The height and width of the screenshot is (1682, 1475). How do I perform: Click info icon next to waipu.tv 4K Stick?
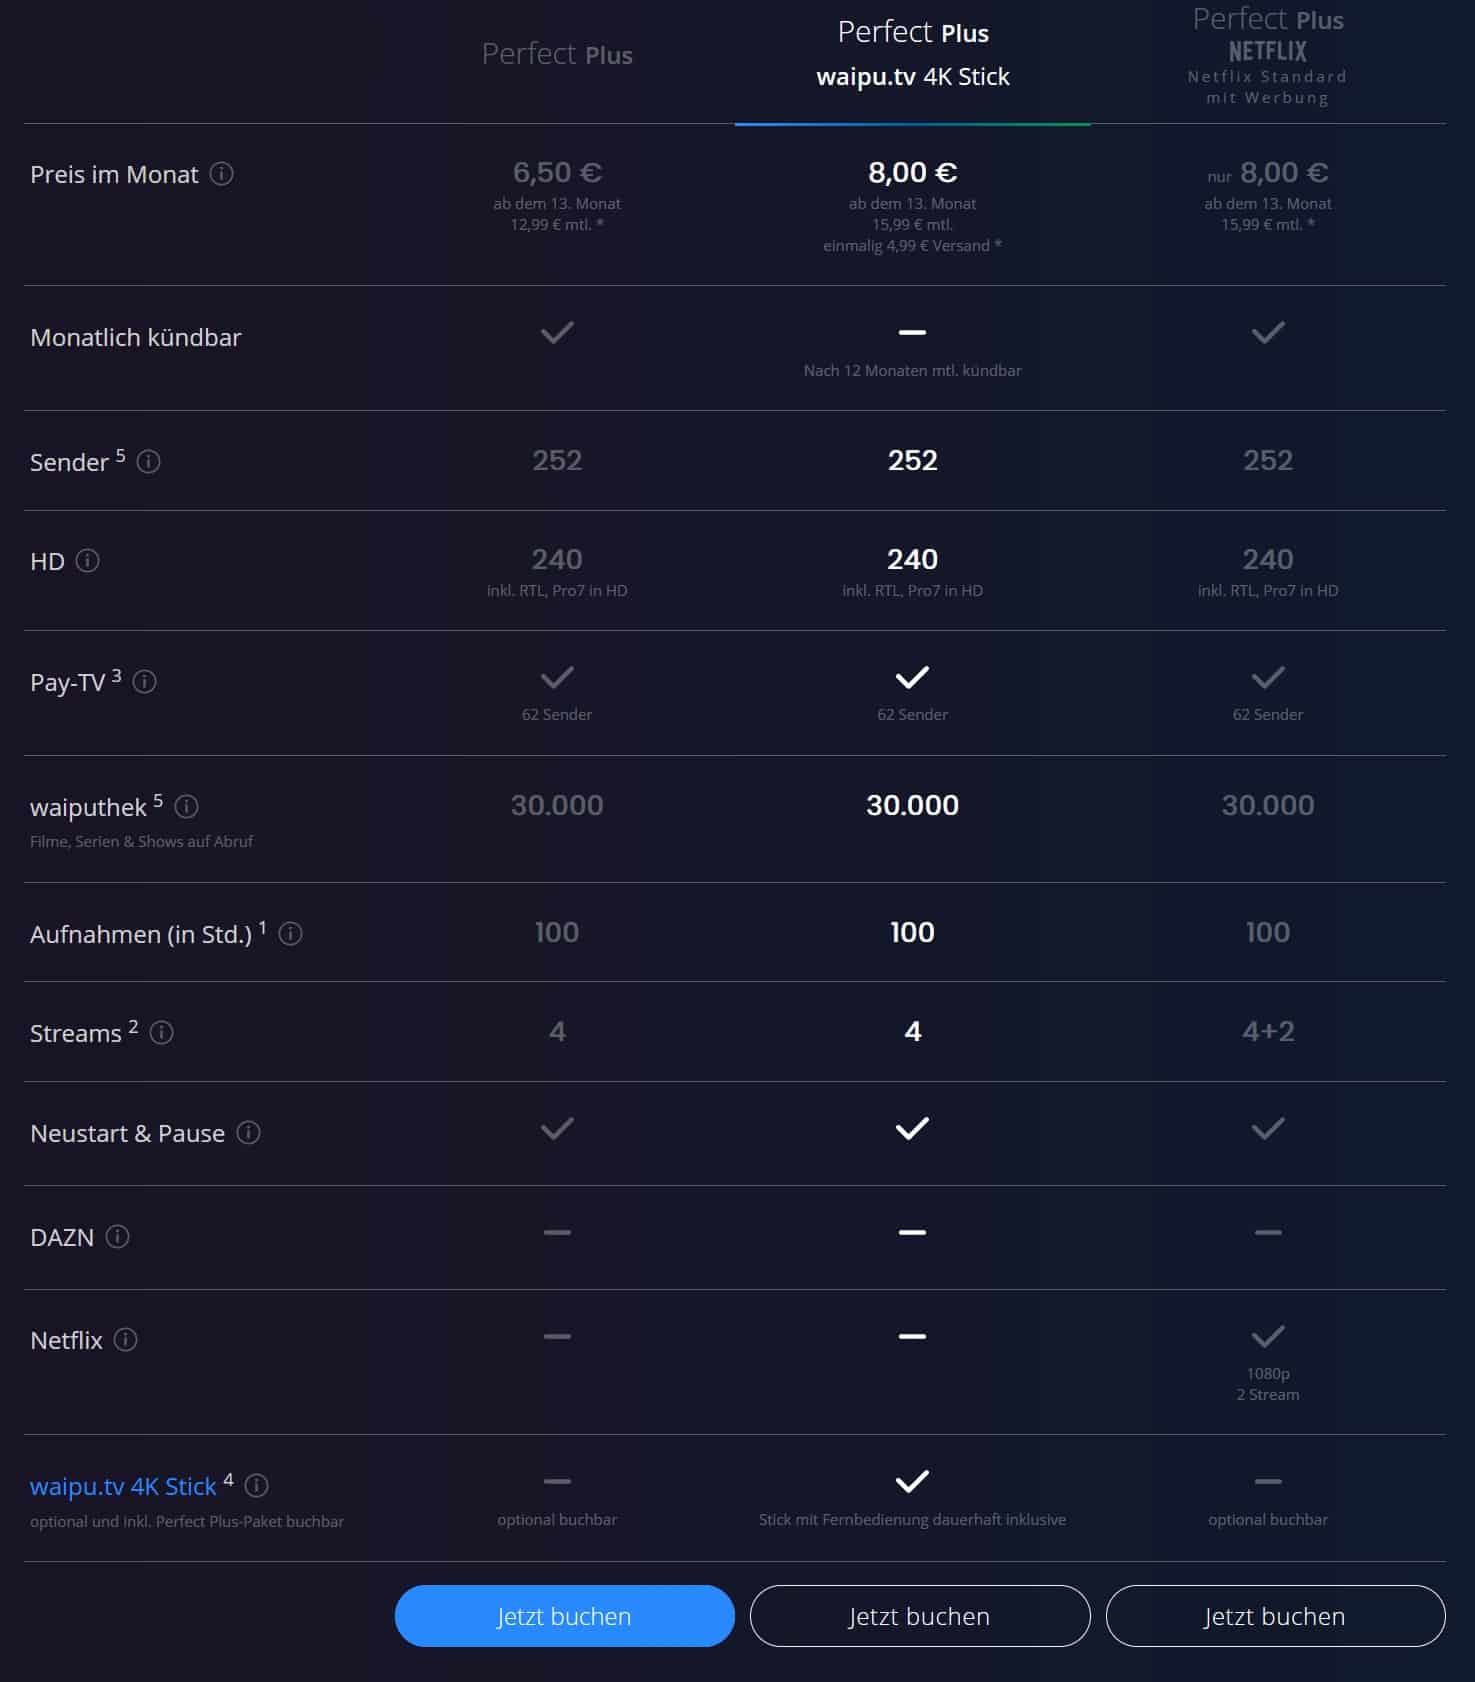tap(256, 1486)
